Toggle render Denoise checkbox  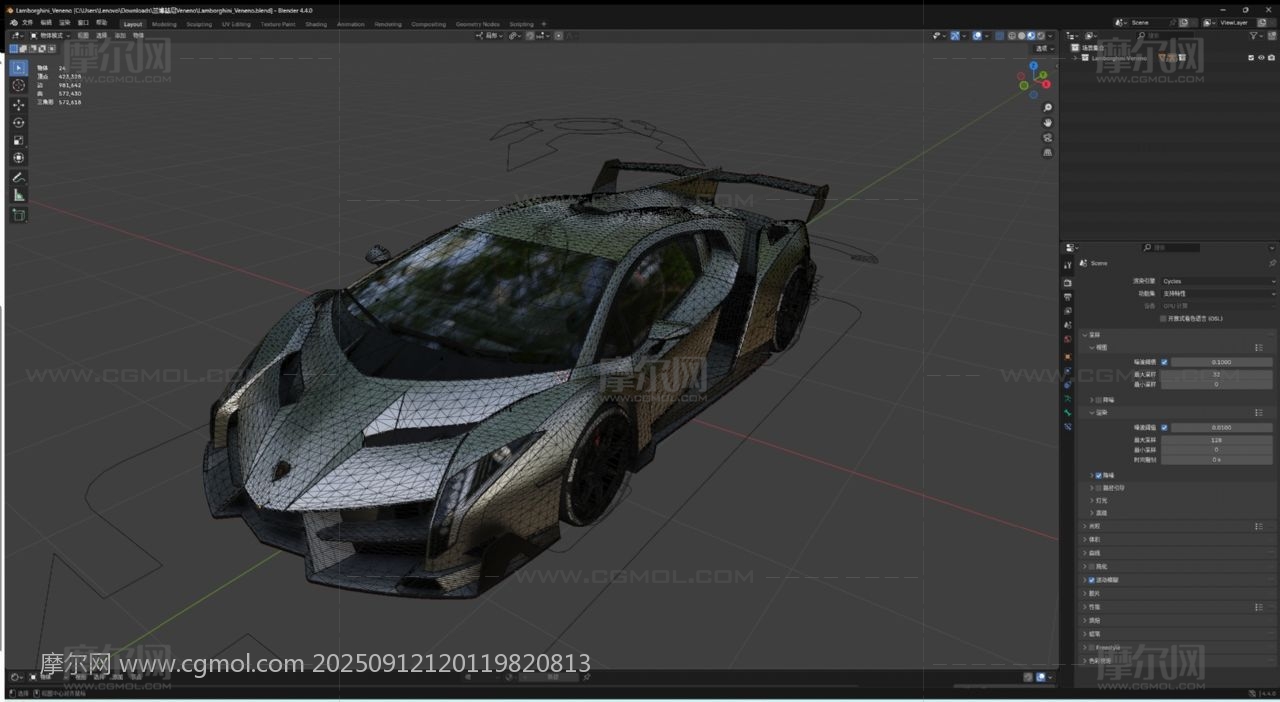(1098, 476)
